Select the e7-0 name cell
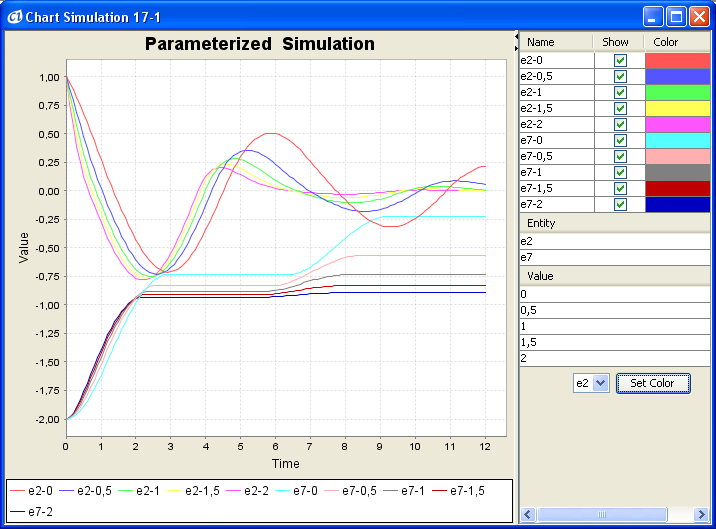The height and width of the screenshot is (529, 716). coord(557,140)
